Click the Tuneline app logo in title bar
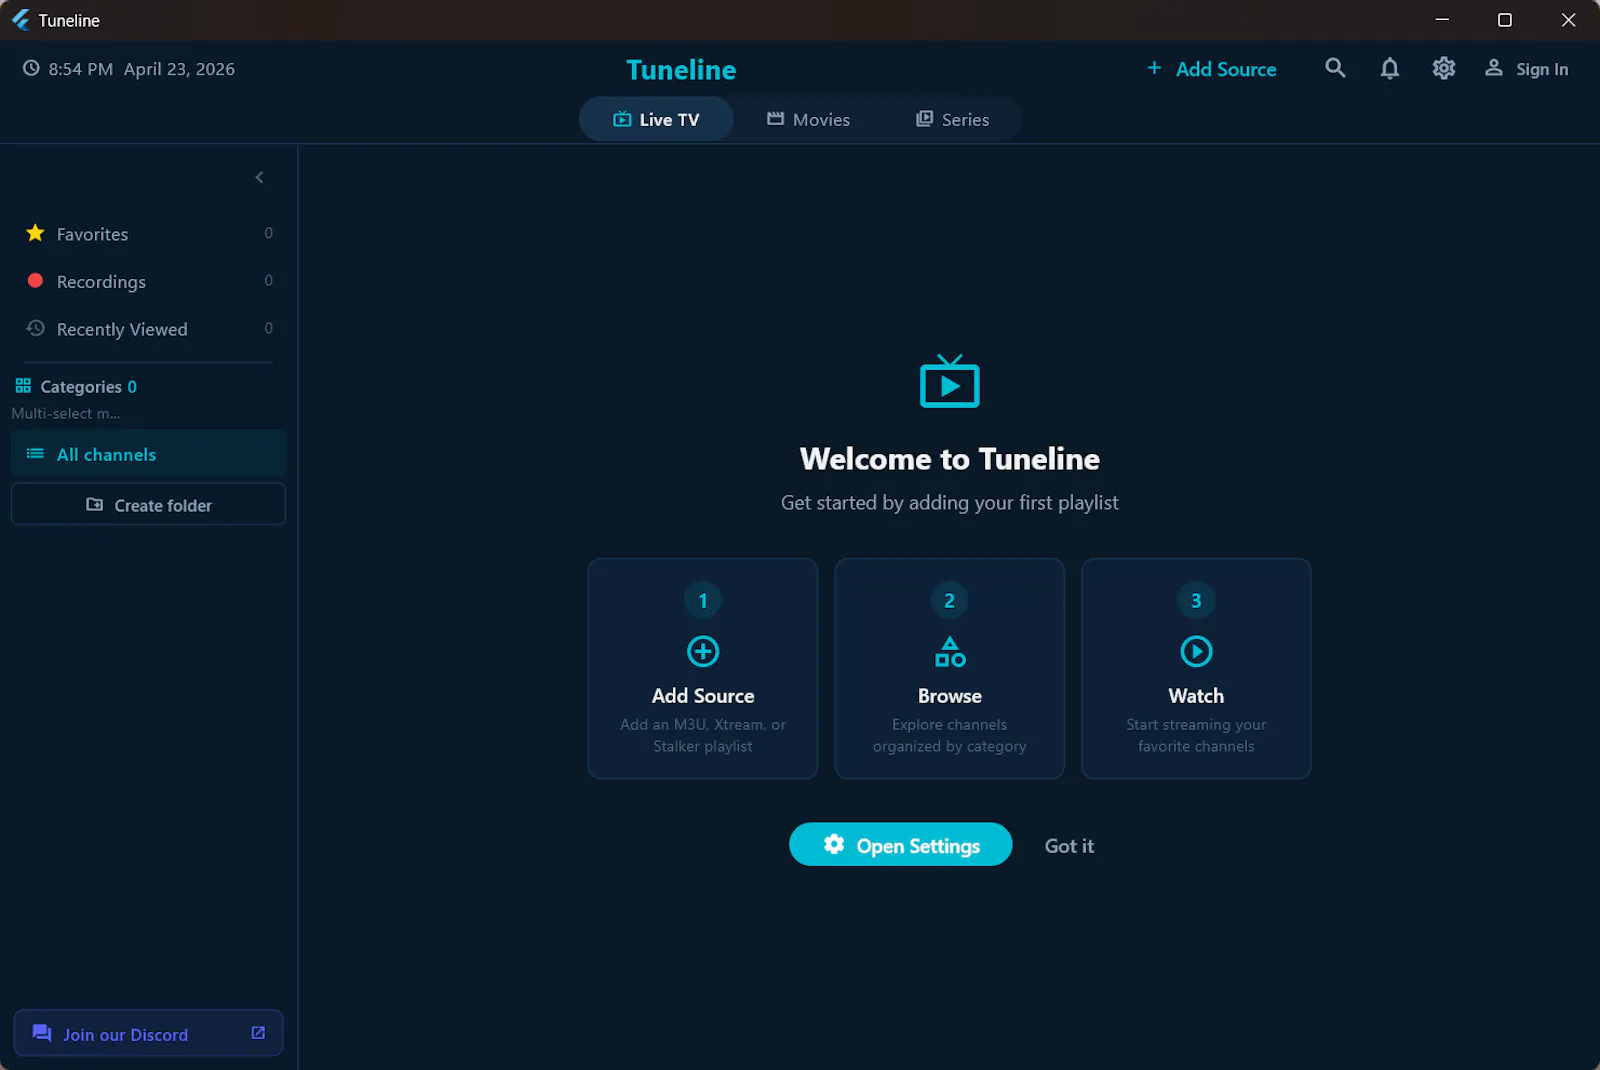The height and width of the screenshot is (1070, 1600). point(20,20)
